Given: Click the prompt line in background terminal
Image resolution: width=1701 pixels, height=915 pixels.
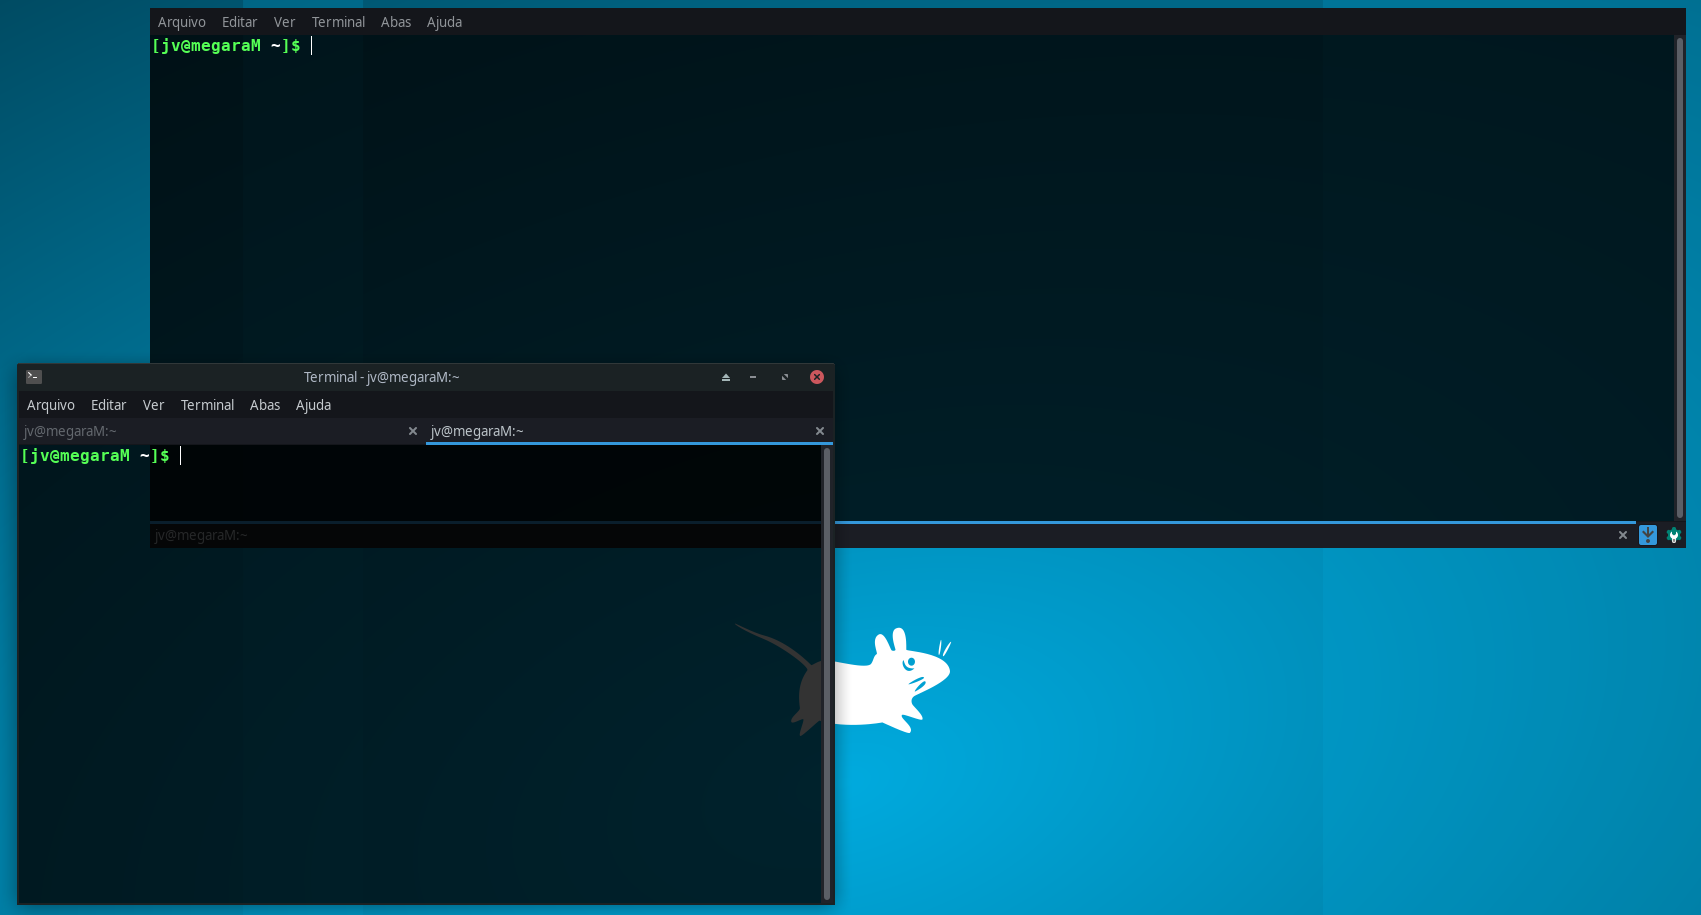Looking at the screenshot, I should click(x=226, y=46).
